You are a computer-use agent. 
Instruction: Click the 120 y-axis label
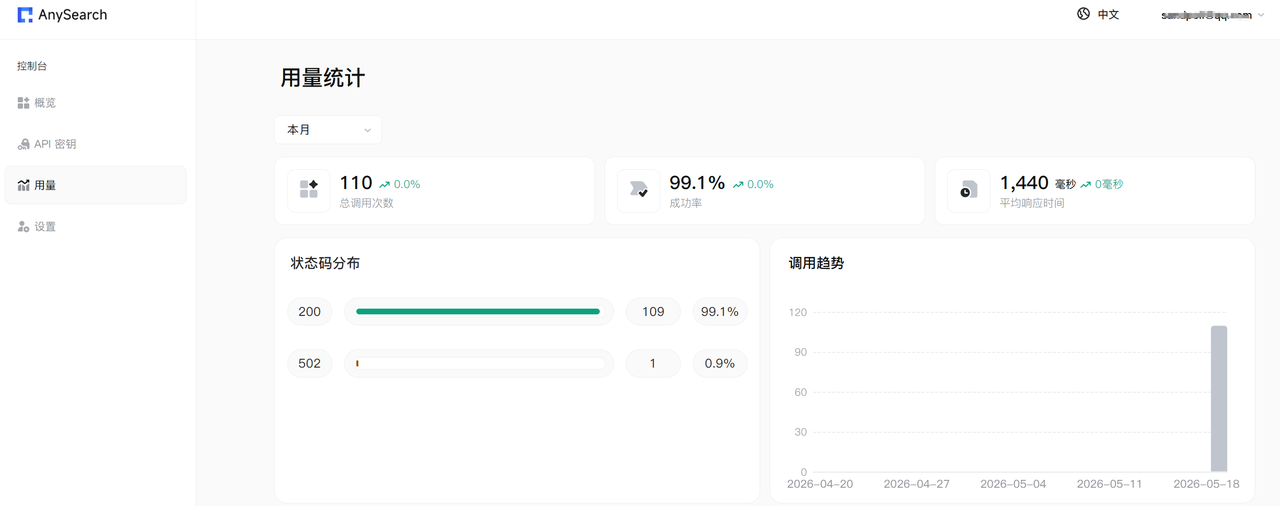[797, 312]
